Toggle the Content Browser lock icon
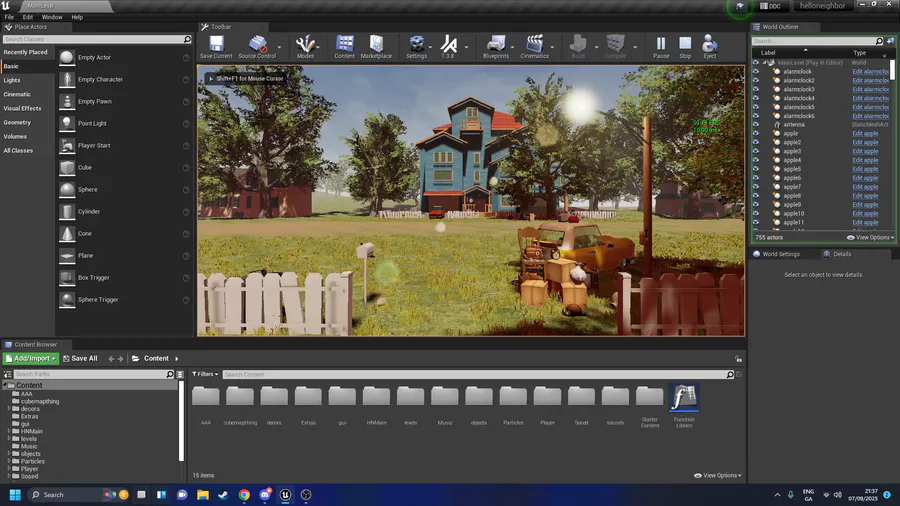This screenshot has height=506, width=900. 738,359
